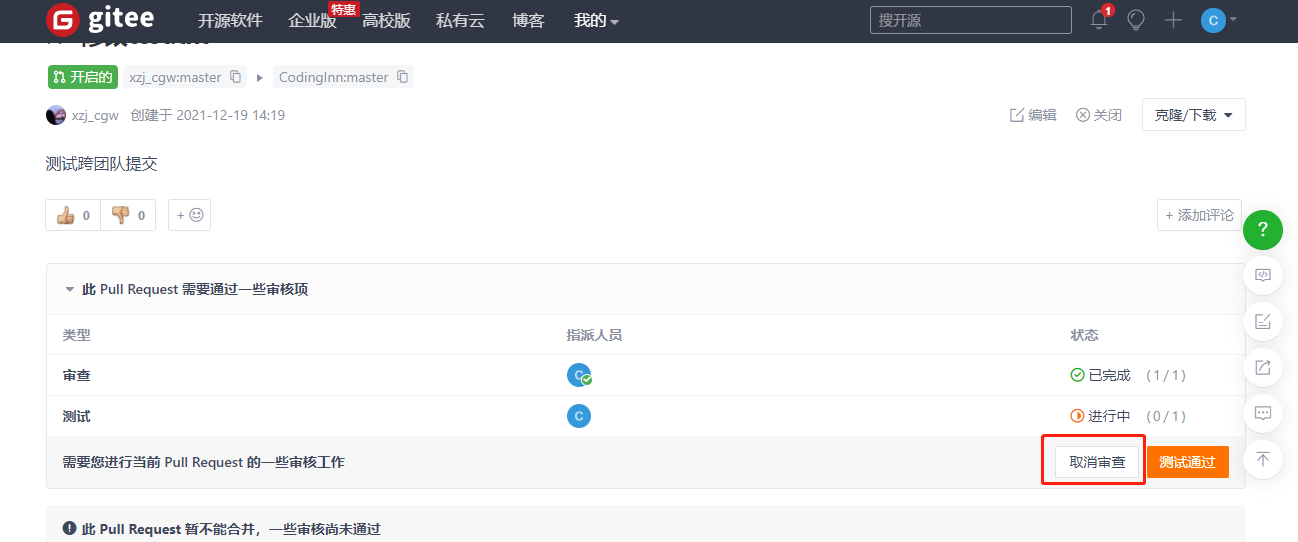The width and height of the screenshot is (1298, 542).
Task: Click the 已完成 status check icon
Action: (1077, 375)
